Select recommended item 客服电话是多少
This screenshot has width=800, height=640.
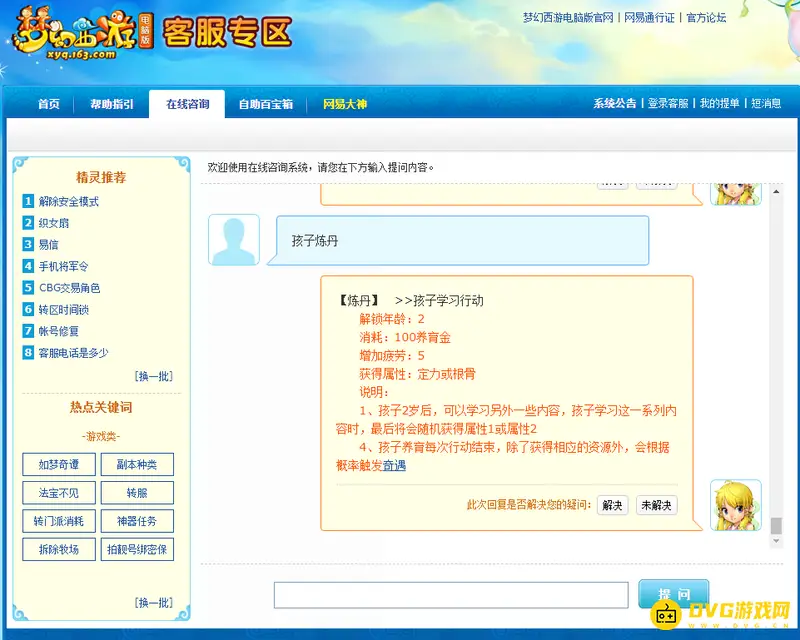coord(73,353)
